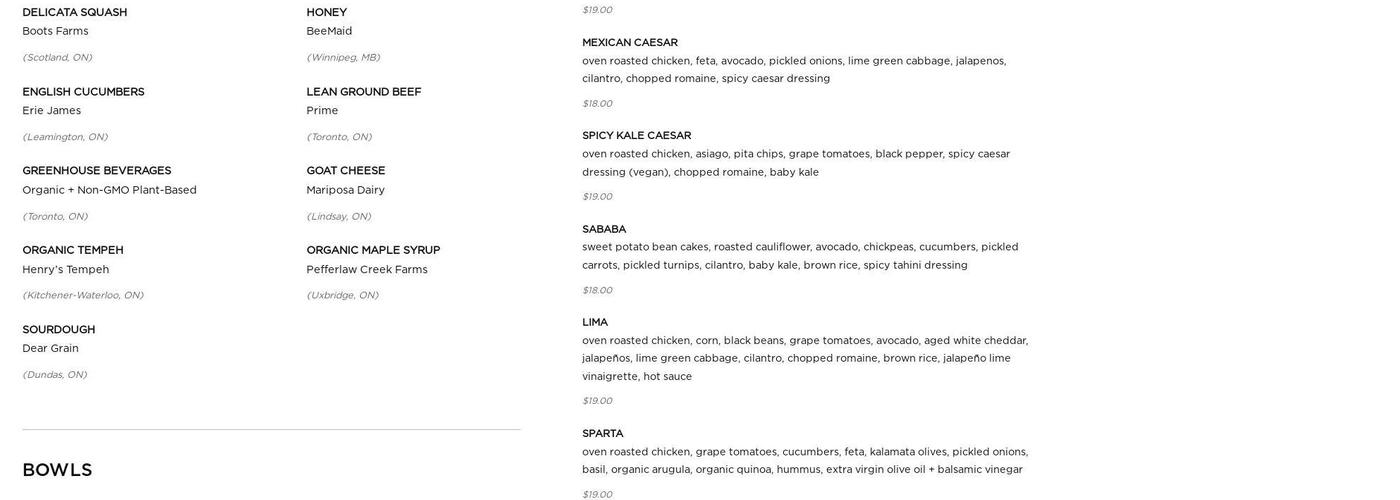Click the ORGANIC MAPLE SYRUP heading
The image size is (1400, 500).
[x=373, y=251]
